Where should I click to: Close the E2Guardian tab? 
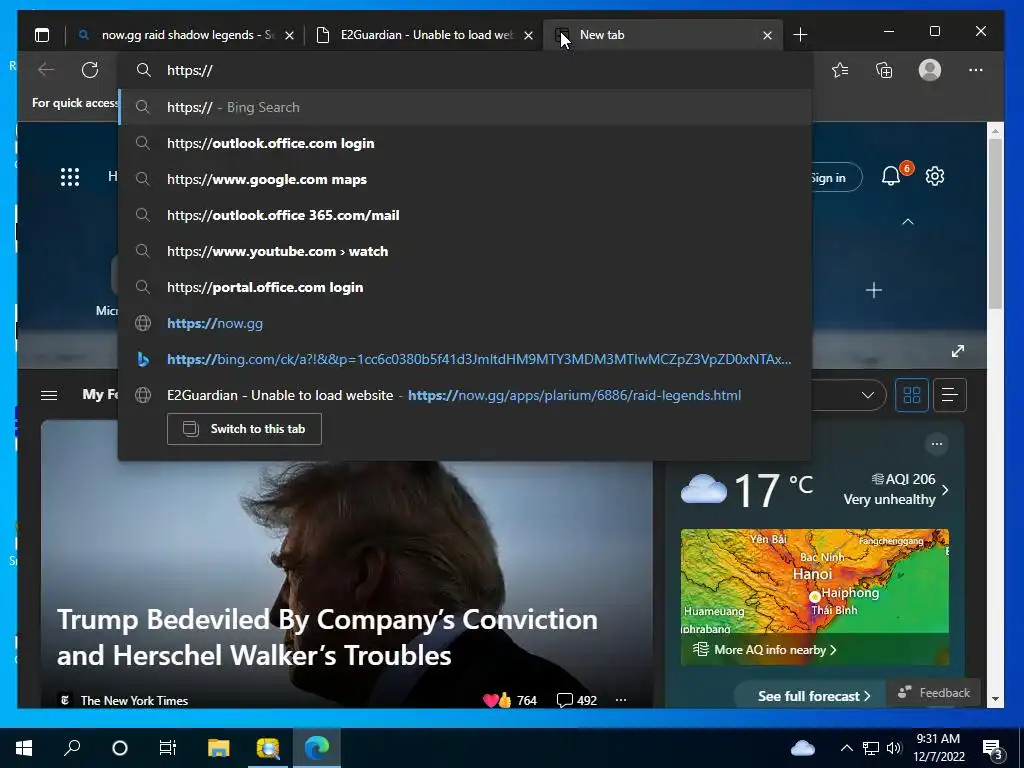528,35
